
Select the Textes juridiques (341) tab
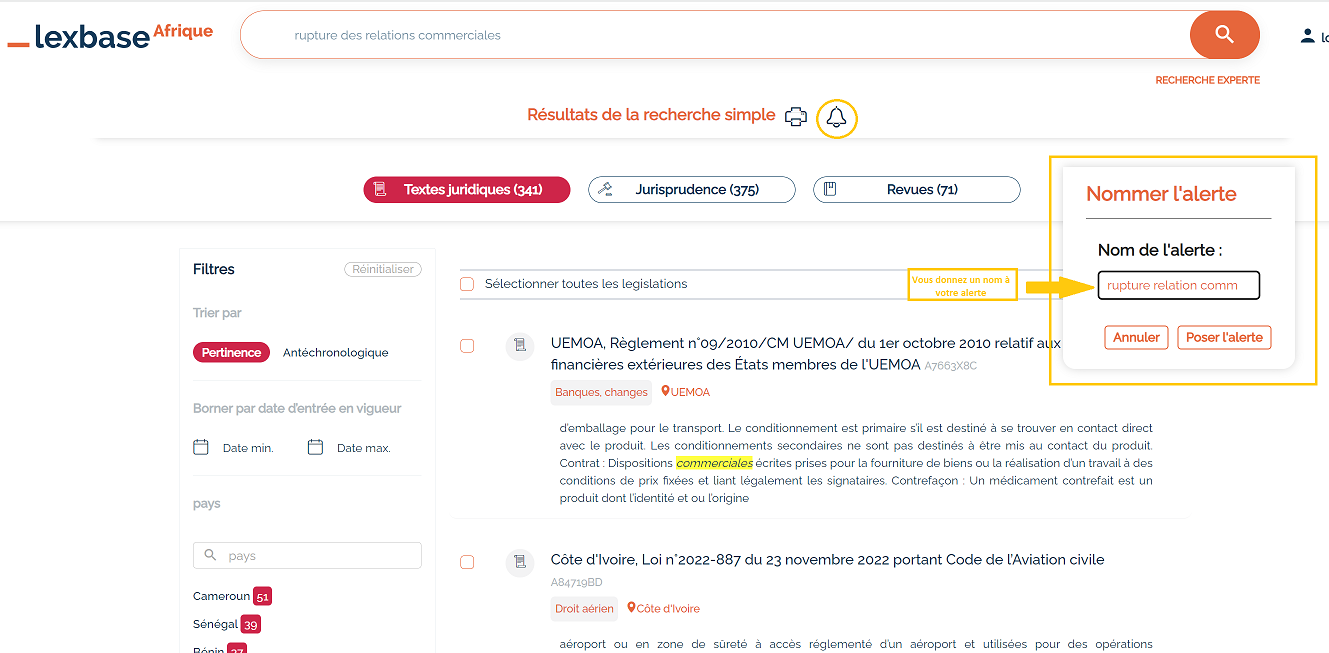click(466, 190)
